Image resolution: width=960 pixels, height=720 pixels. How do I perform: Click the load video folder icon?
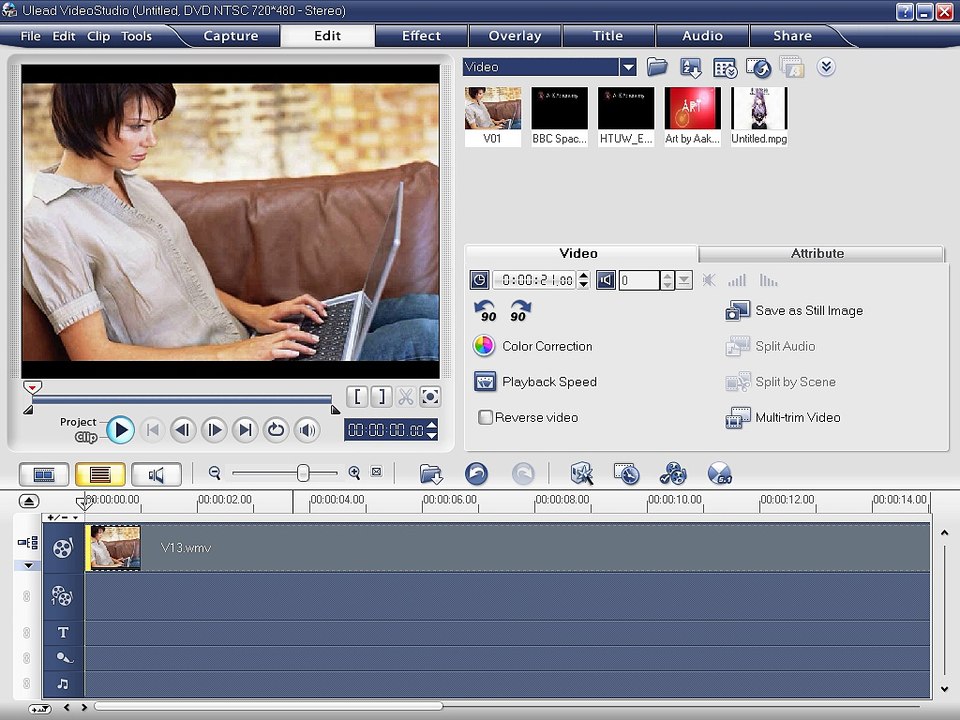pos(657,67)
